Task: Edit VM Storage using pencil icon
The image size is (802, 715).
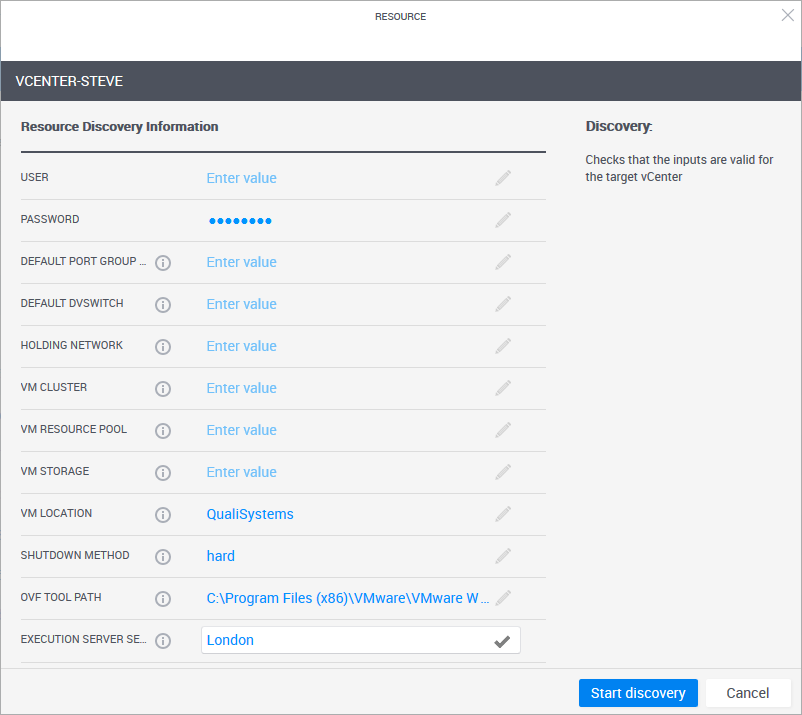Action: 503,472
